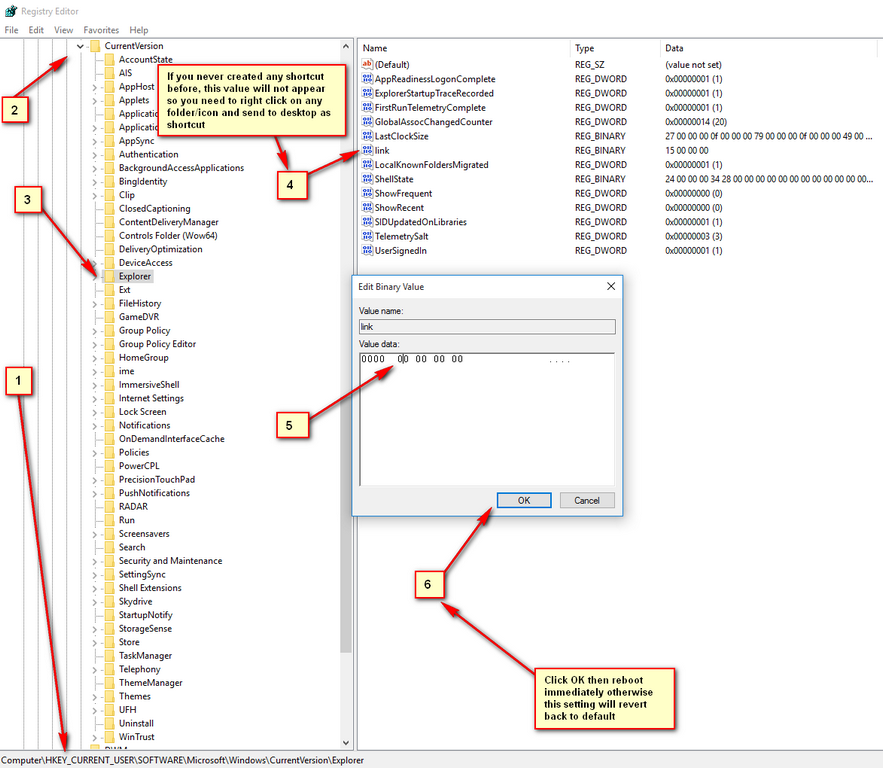This screenshot has height=768, width=883.
Task: Open the File menu
Action: click(11, 30)
